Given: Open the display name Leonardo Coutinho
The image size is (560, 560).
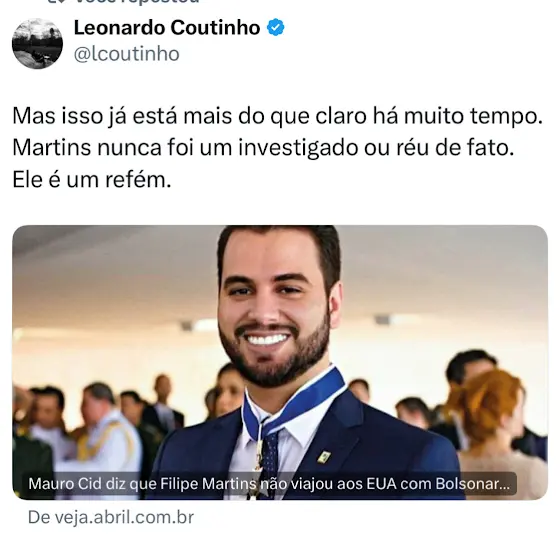Looking at the screenshot, I should (167, 28).
